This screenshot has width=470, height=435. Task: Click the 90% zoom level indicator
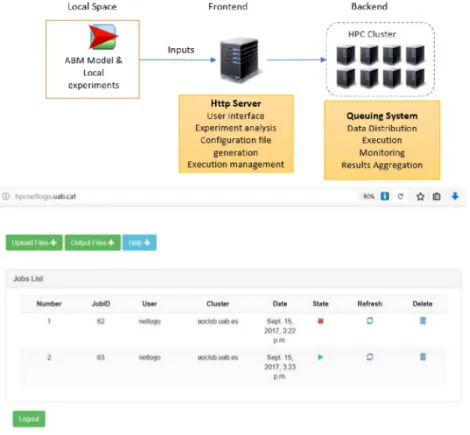point(368,197)
